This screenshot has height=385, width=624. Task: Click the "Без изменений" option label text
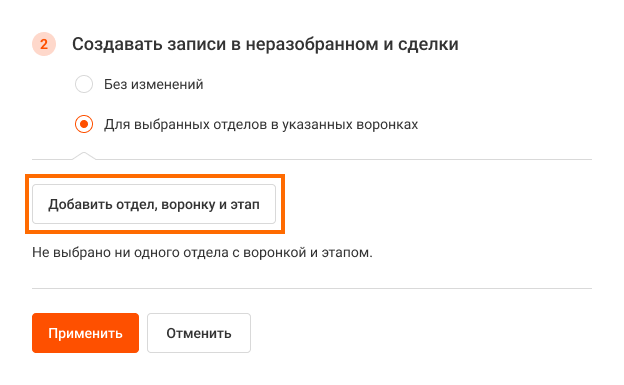tap(154, 84)
